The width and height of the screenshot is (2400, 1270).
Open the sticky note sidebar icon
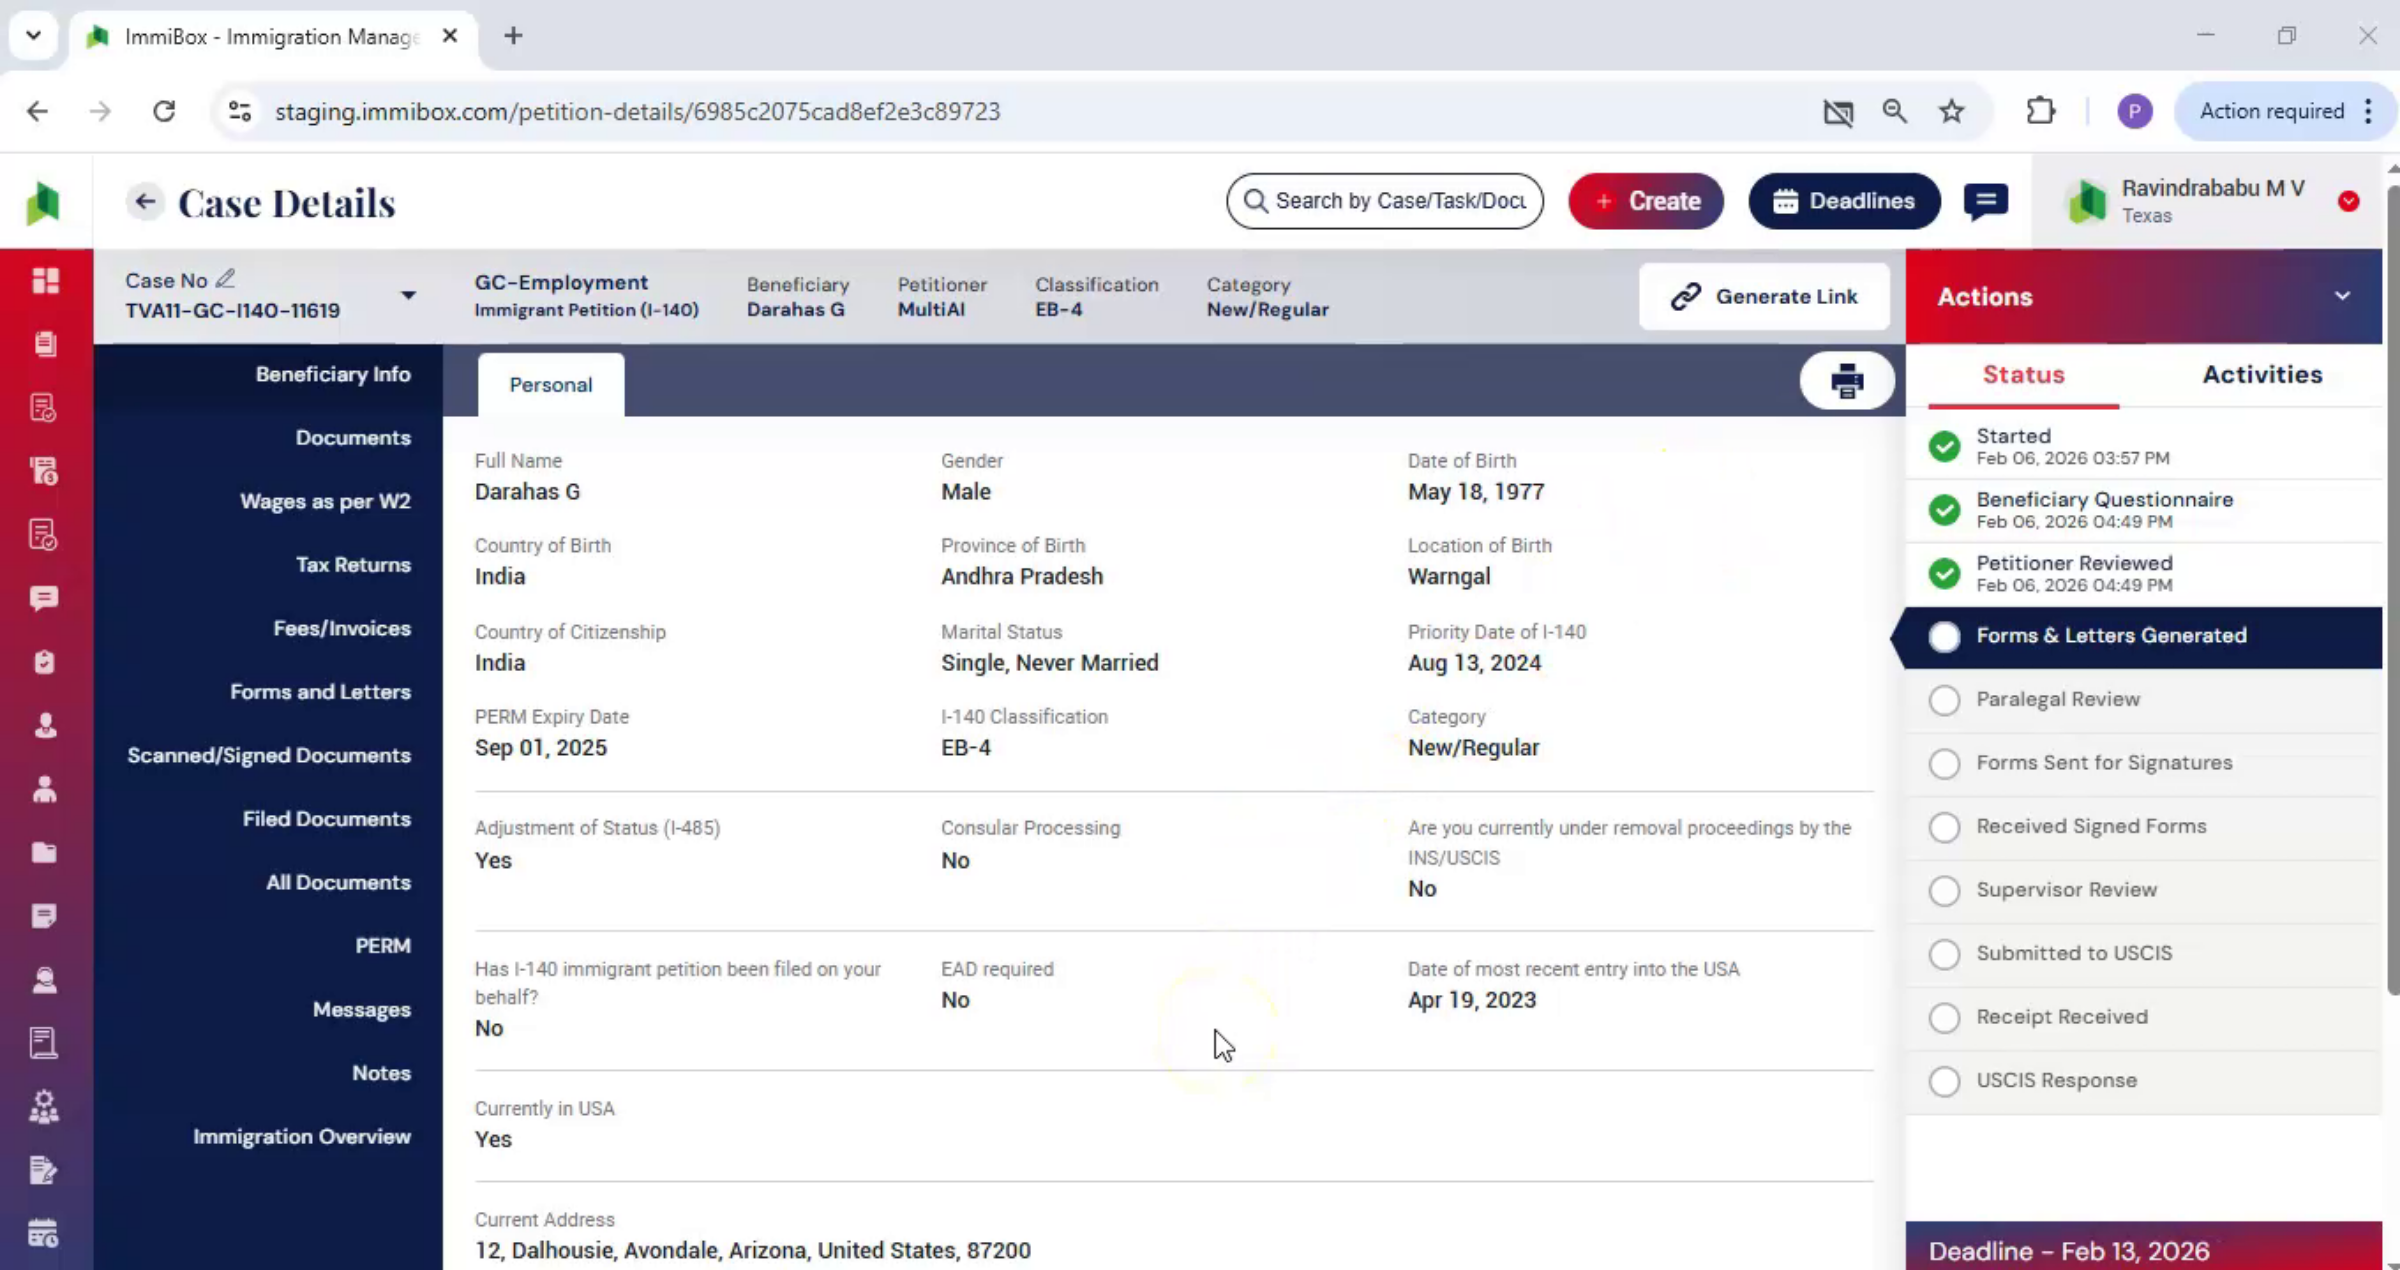pyautogui.click(x=45, y=916)
